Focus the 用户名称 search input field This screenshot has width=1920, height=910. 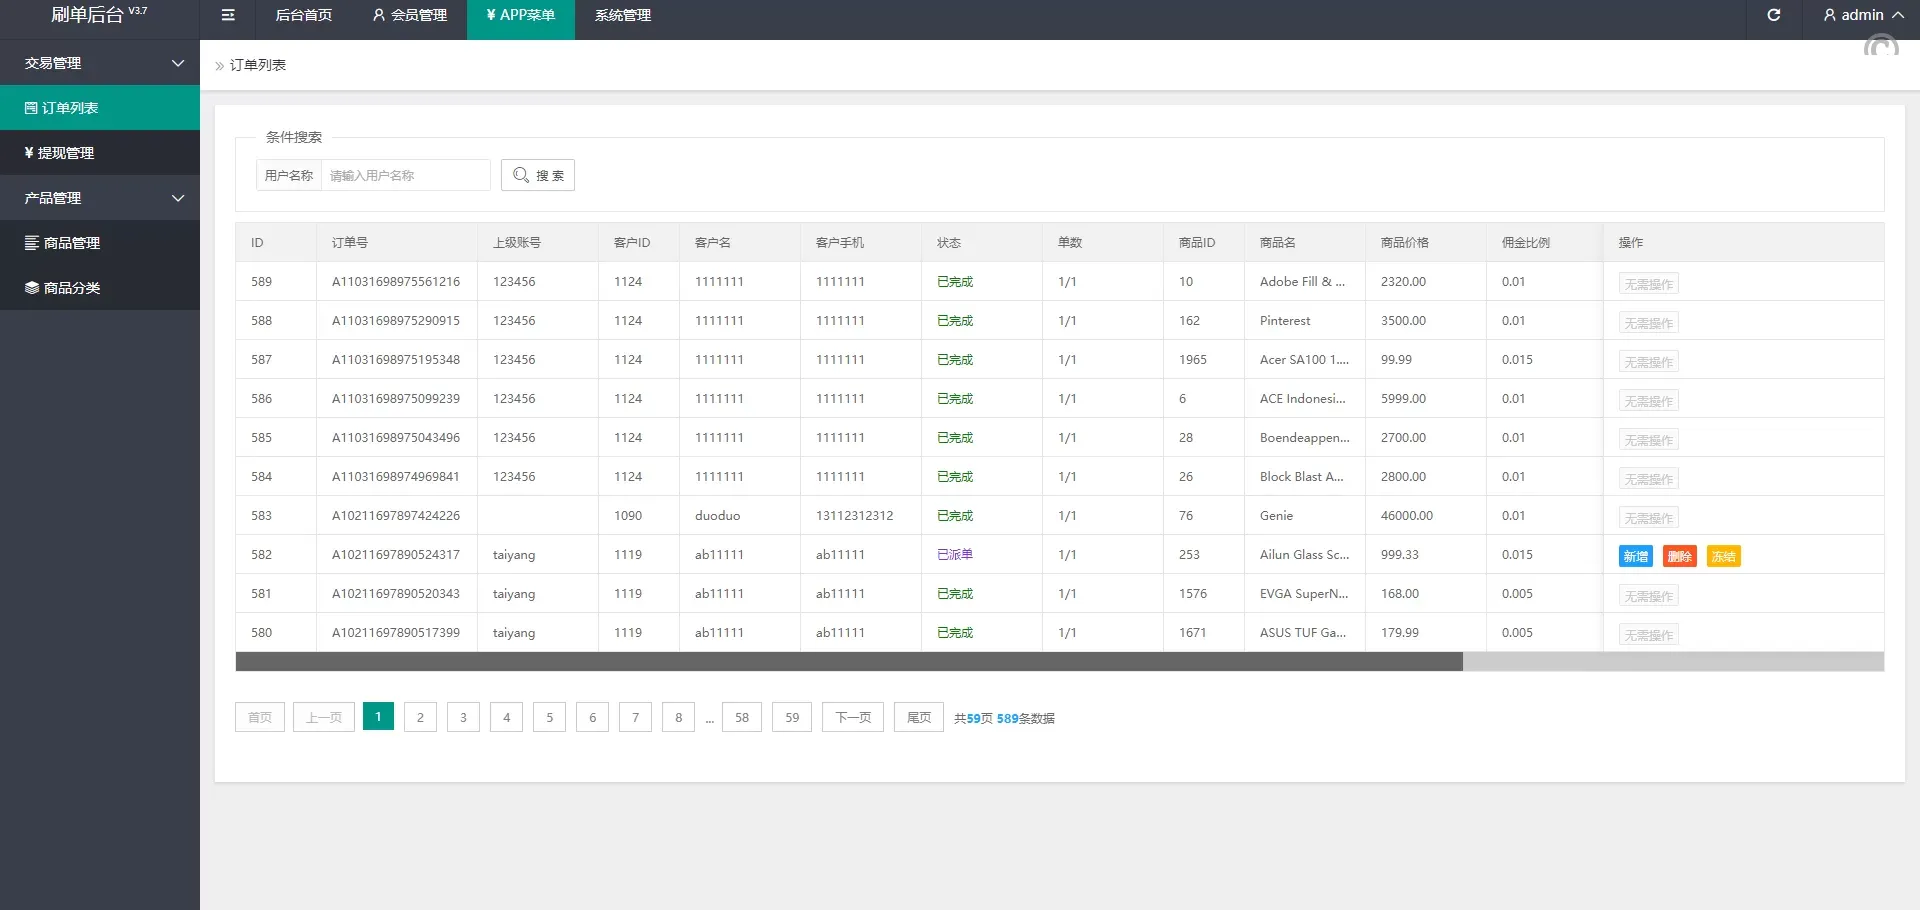tap(405, 175)
